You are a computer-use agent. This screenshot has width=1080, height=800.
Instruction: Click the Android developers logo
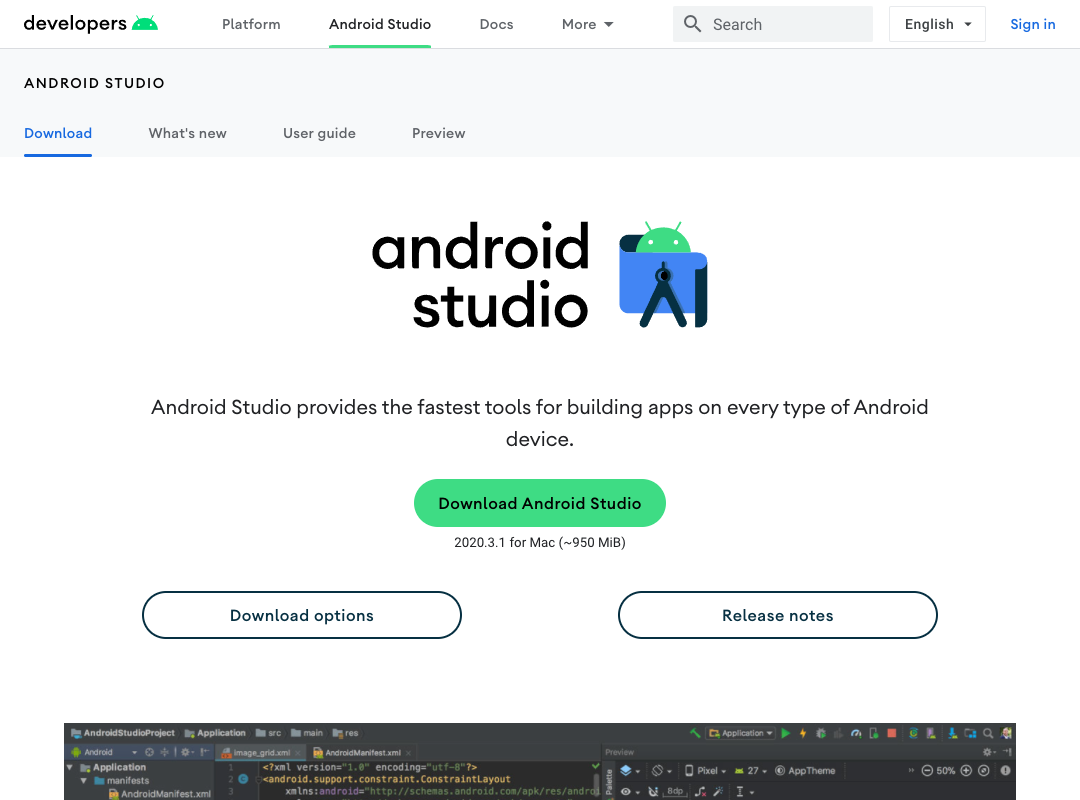tap(90, 24)
